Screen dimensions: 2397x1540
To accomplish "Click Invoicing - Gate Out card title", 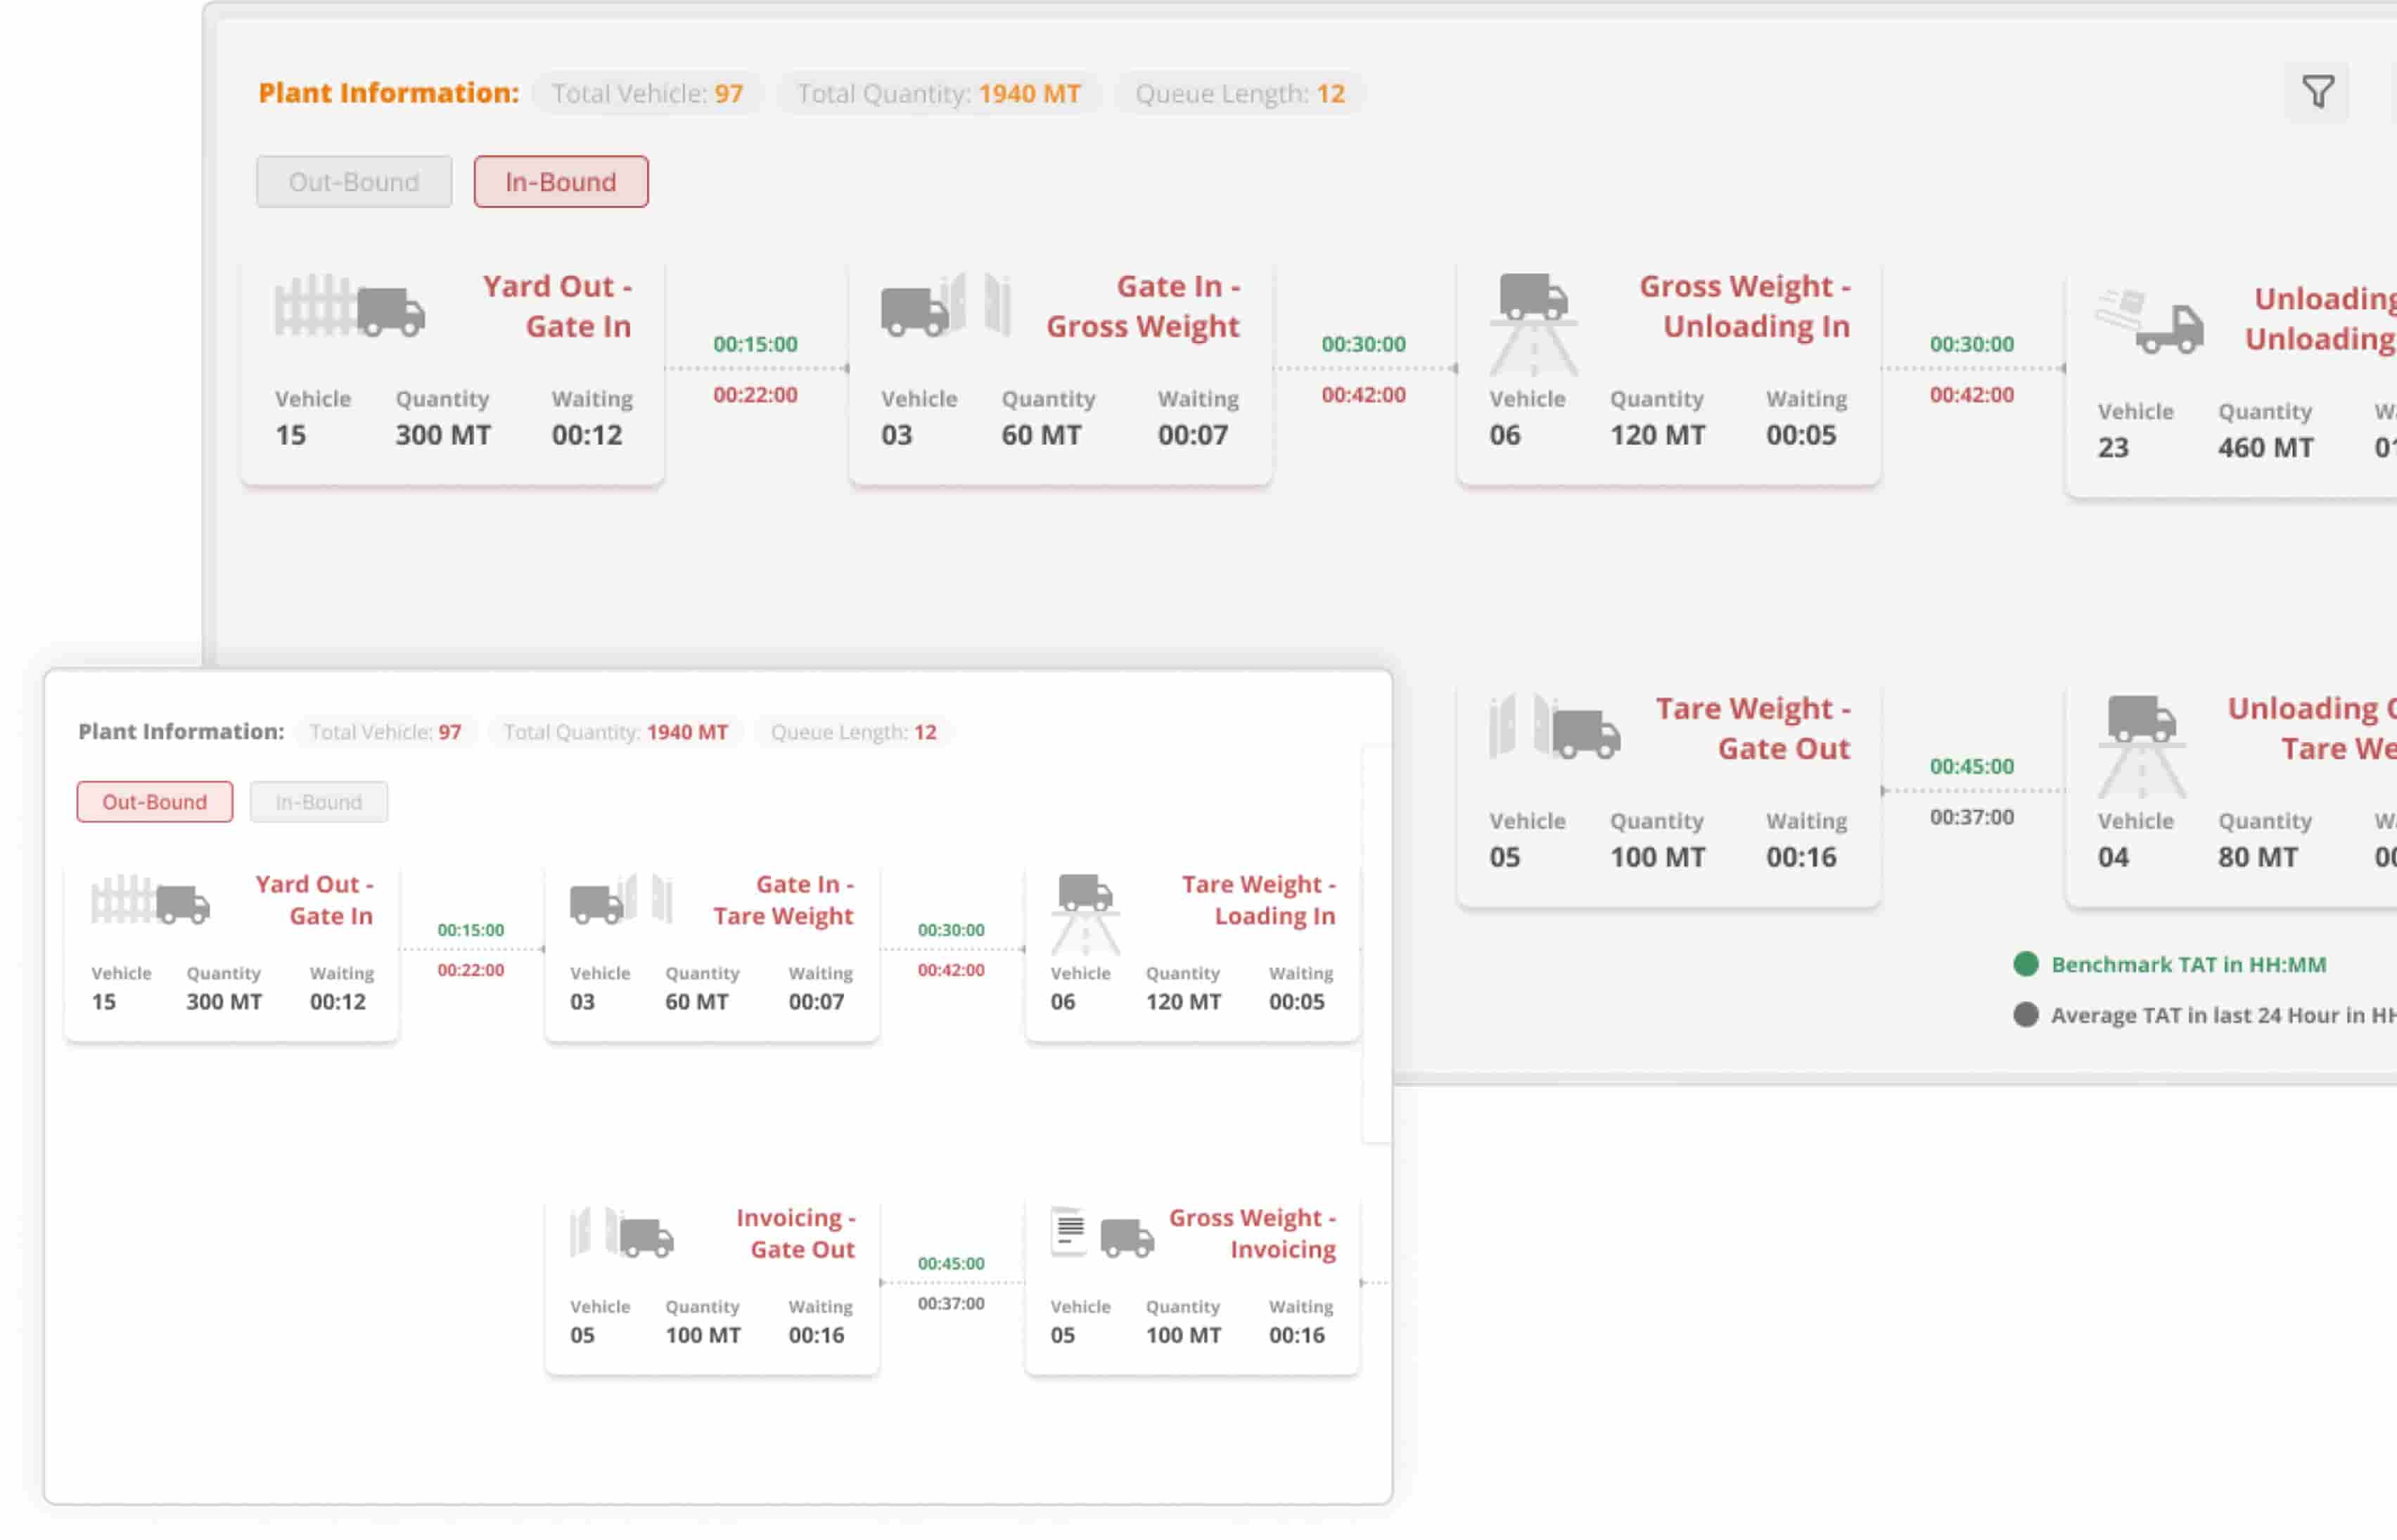I will point(796,1233).
